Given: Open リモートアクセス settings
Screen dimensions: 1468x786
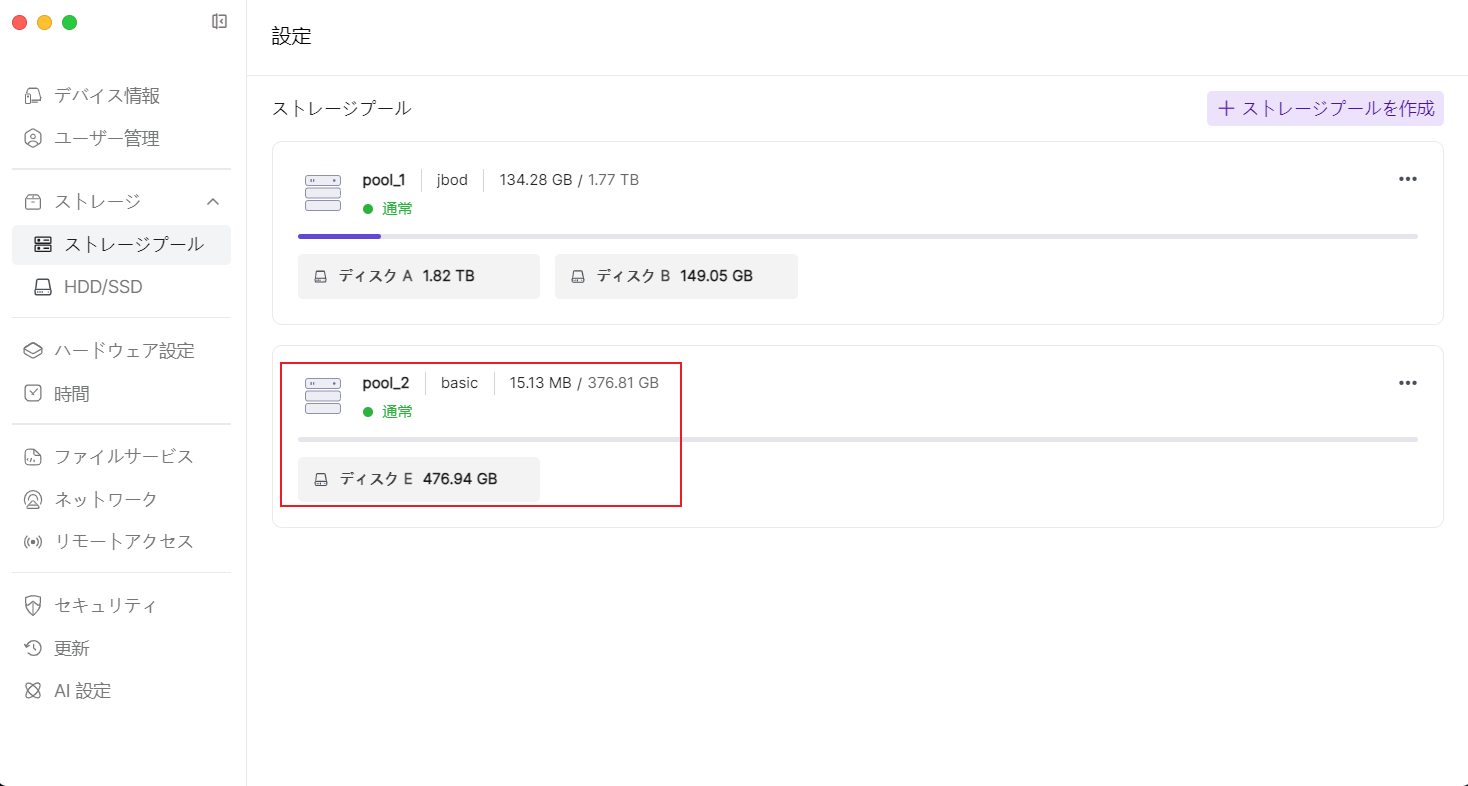Looking at the screenshot, I should tap(123, 542).
